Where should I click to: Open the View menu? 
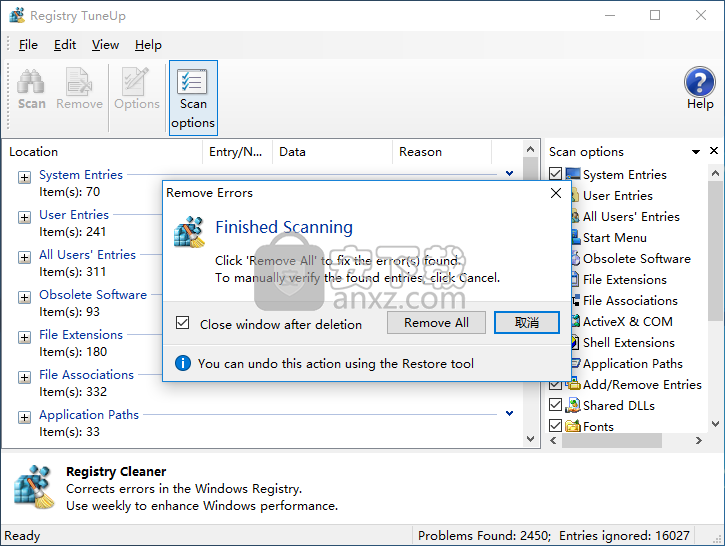105,45
